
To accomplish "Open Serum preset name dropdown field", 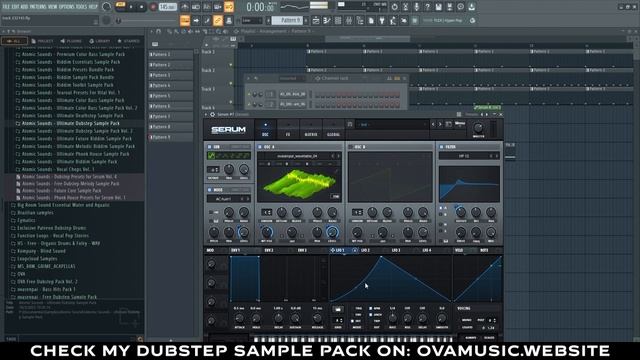I will (x=393, y=124).
